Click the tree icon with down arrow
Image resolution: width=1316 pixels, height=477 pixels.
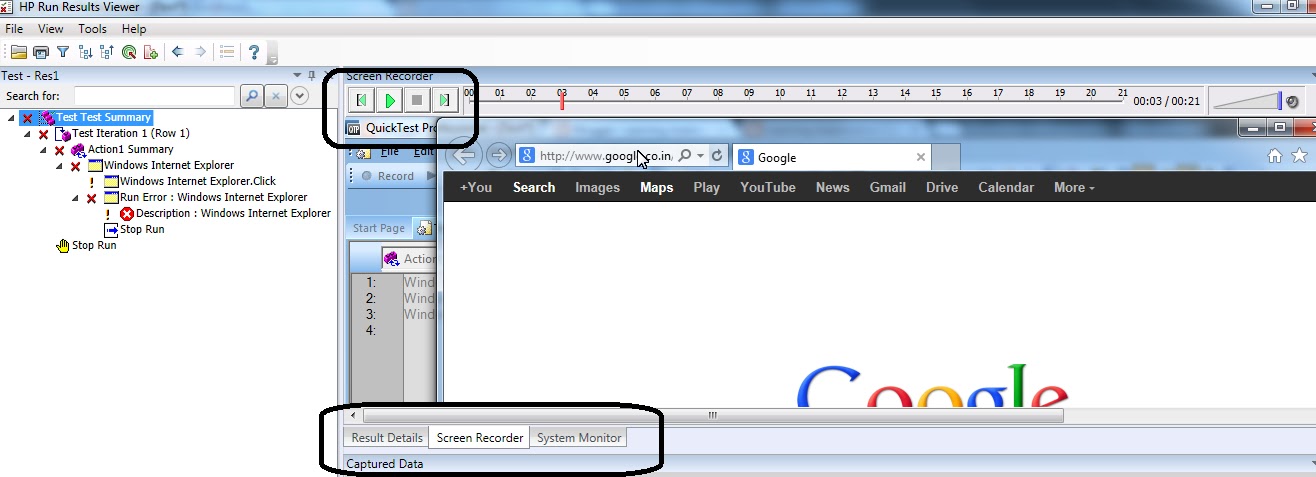(x=84, y=52)
